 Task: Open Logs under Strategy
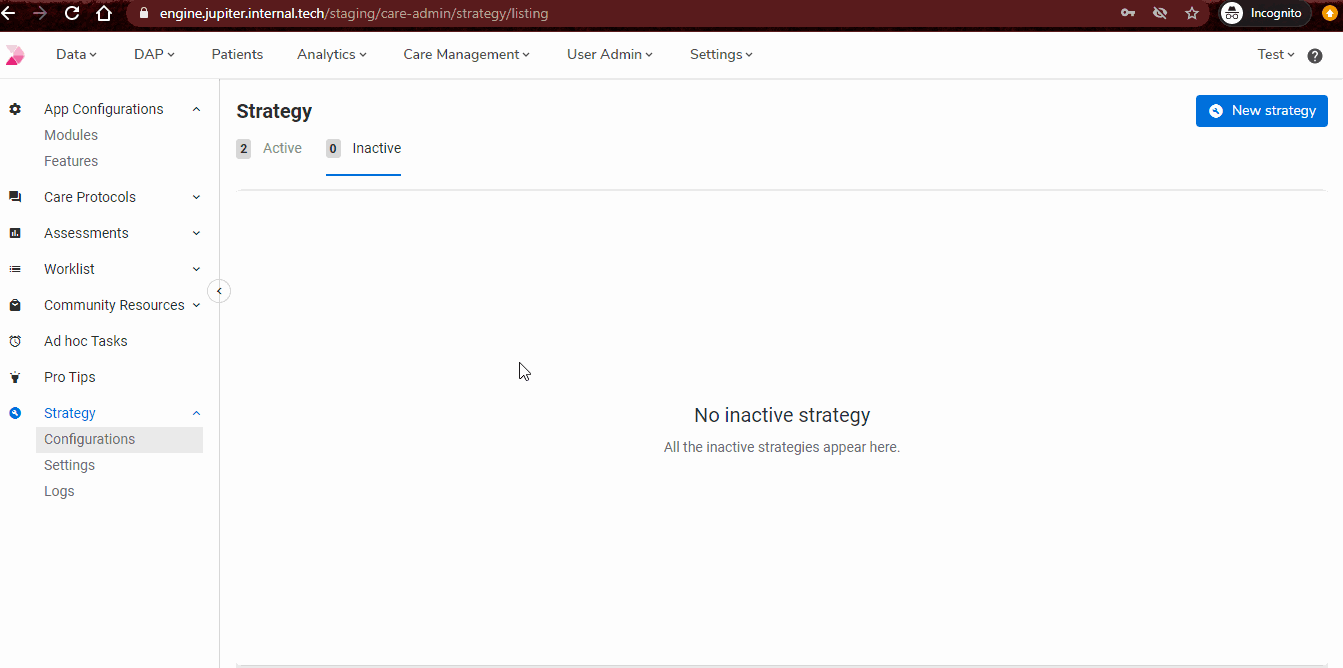click(x=59, y=491)
